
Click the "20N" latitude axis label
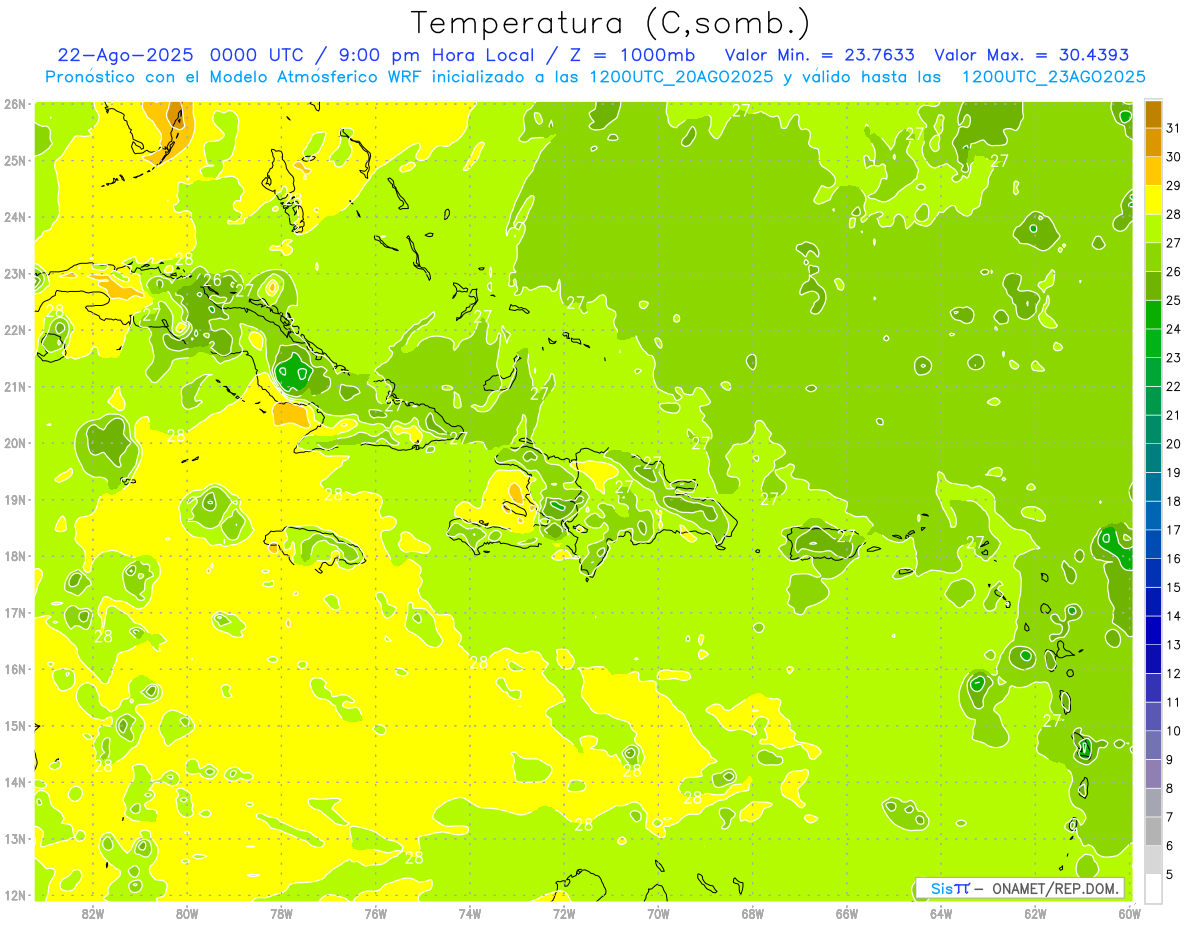[15, 443]
